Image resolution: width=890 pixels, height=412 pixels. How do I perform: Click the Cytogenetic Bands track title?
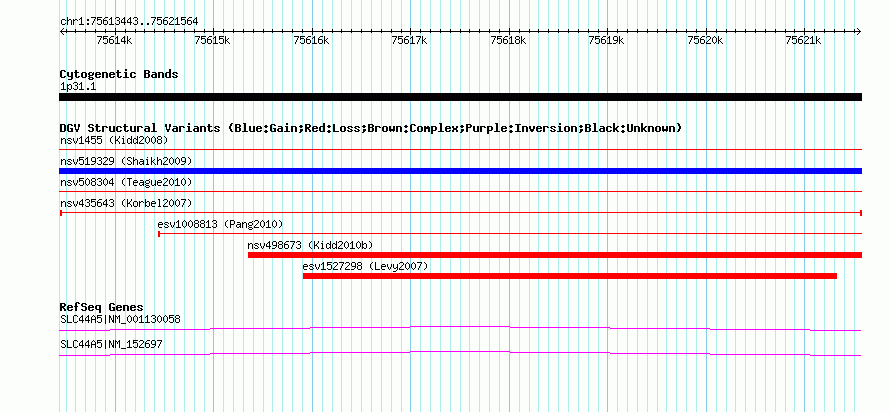[x=119, y=74]
